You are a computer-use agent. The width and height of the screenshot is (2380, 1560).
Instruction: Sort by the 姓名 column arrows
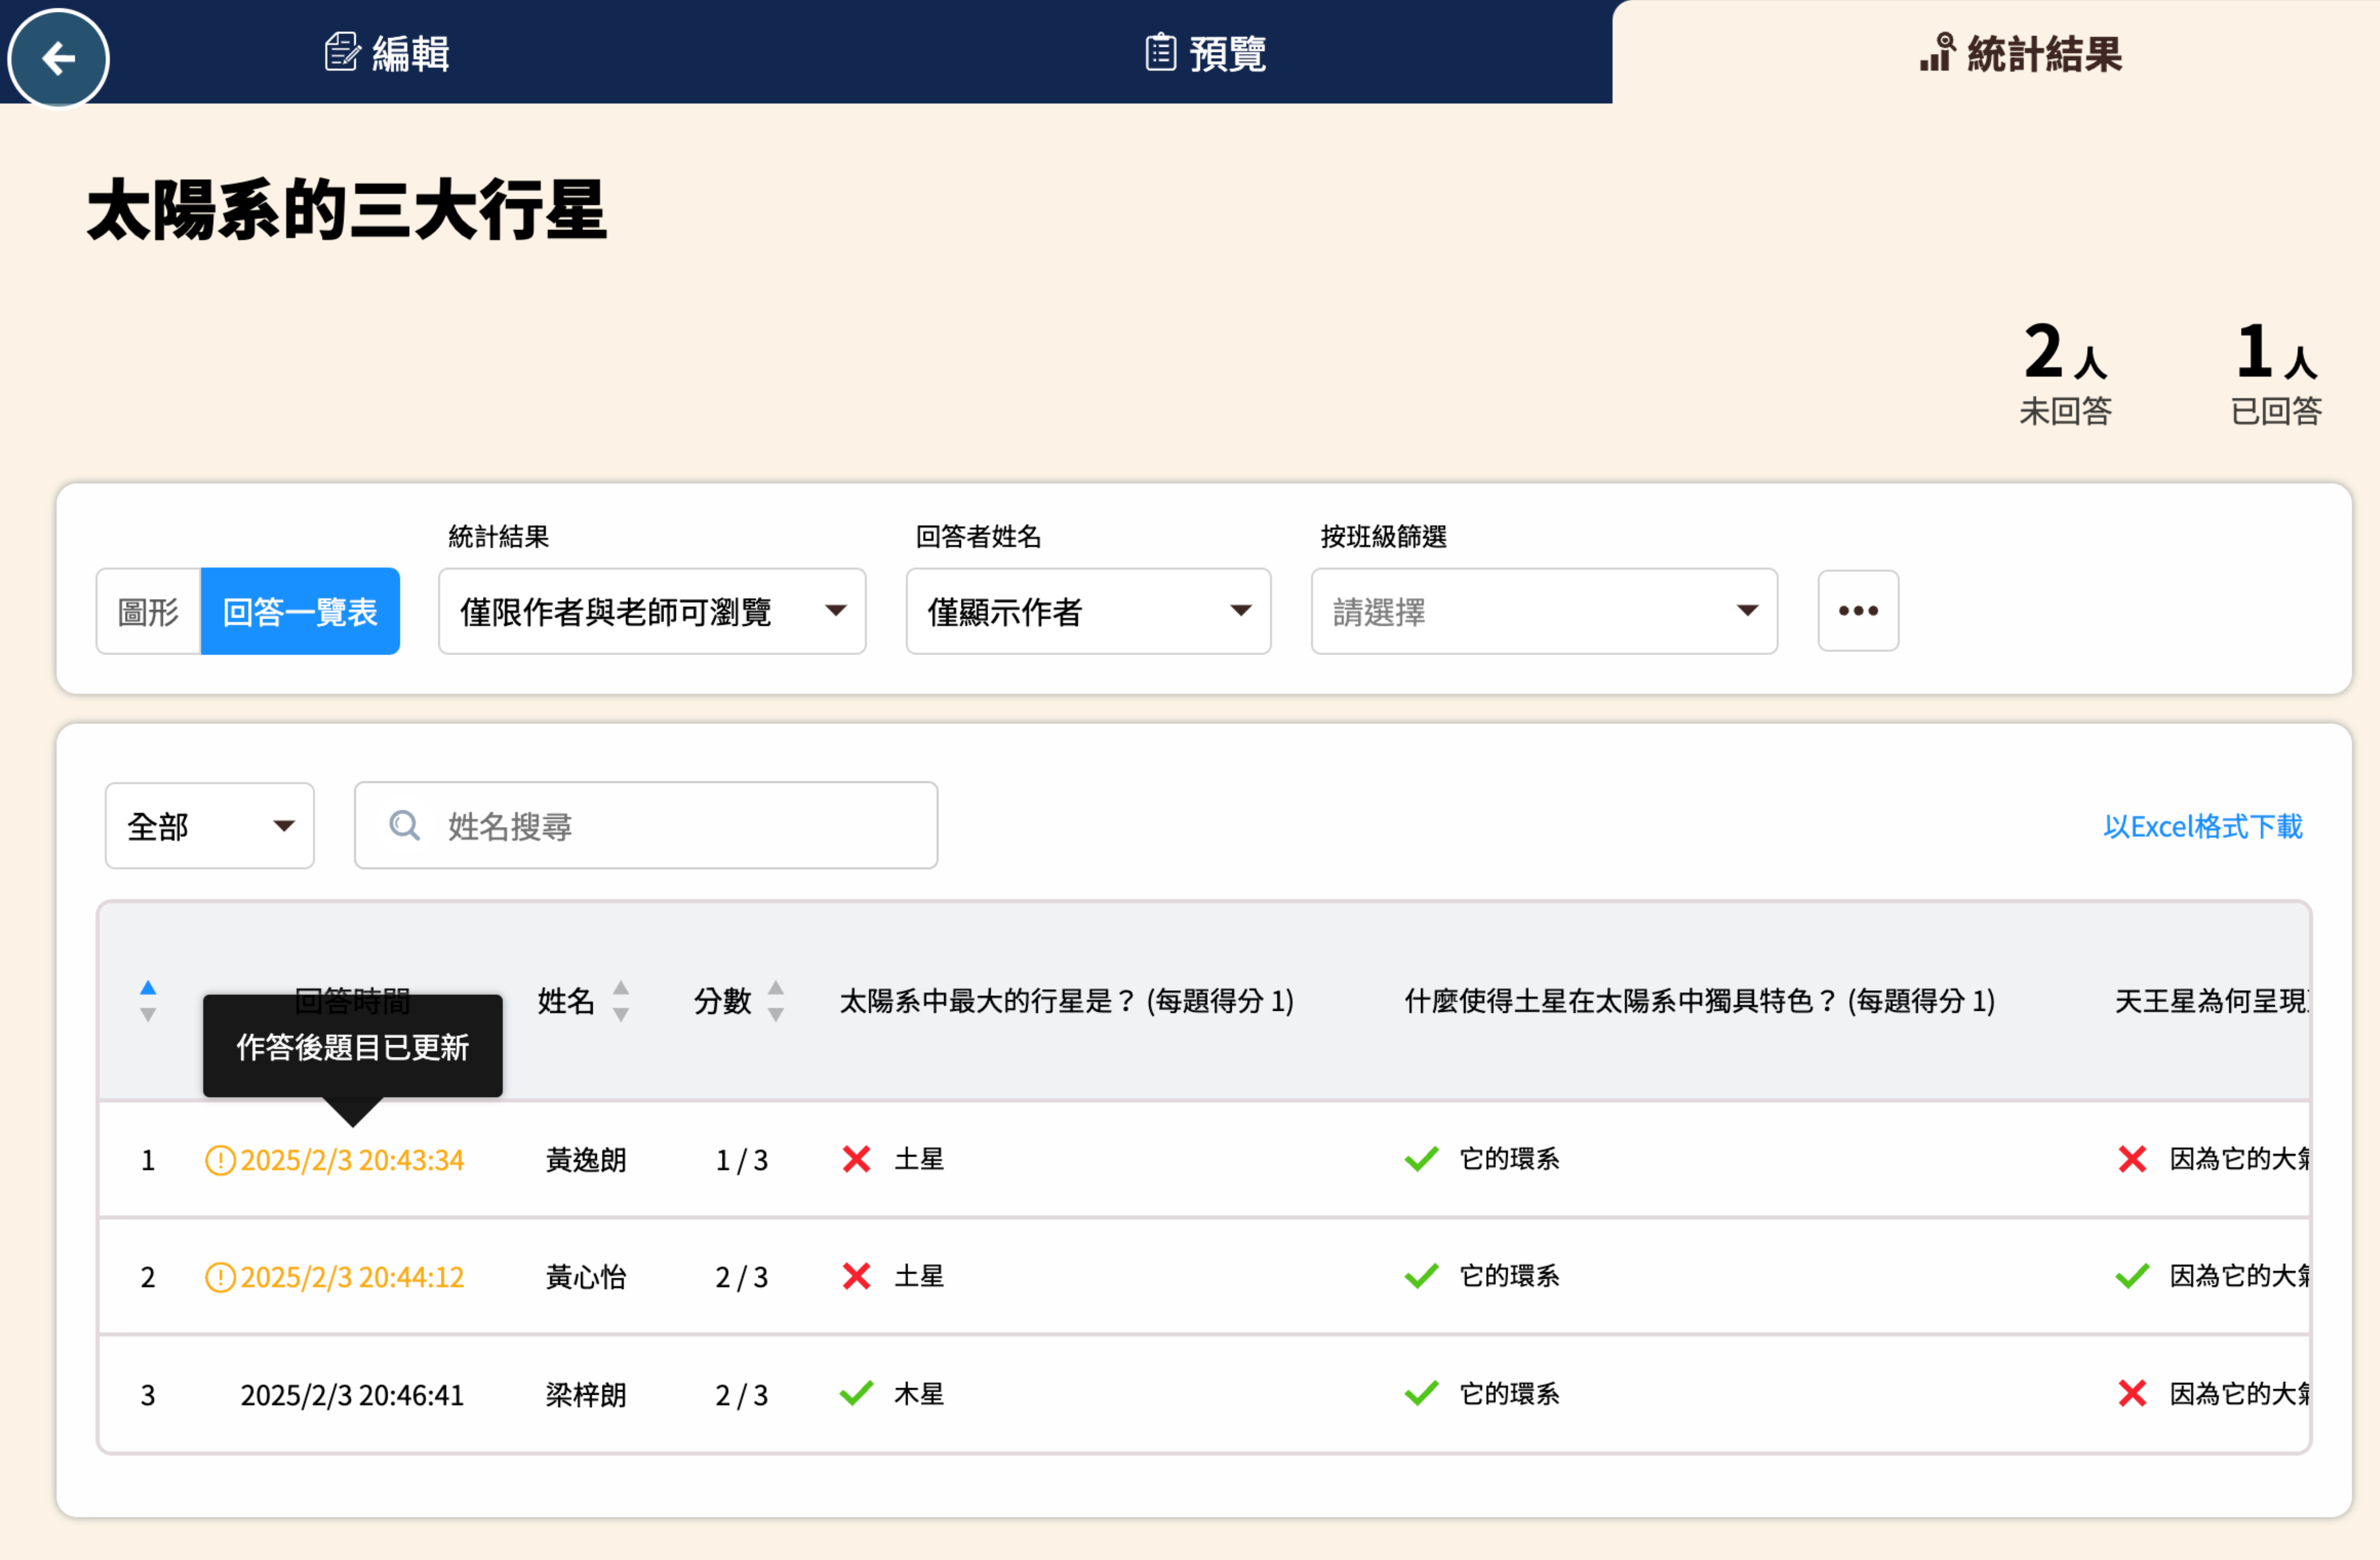click(x=620, y=1000)
